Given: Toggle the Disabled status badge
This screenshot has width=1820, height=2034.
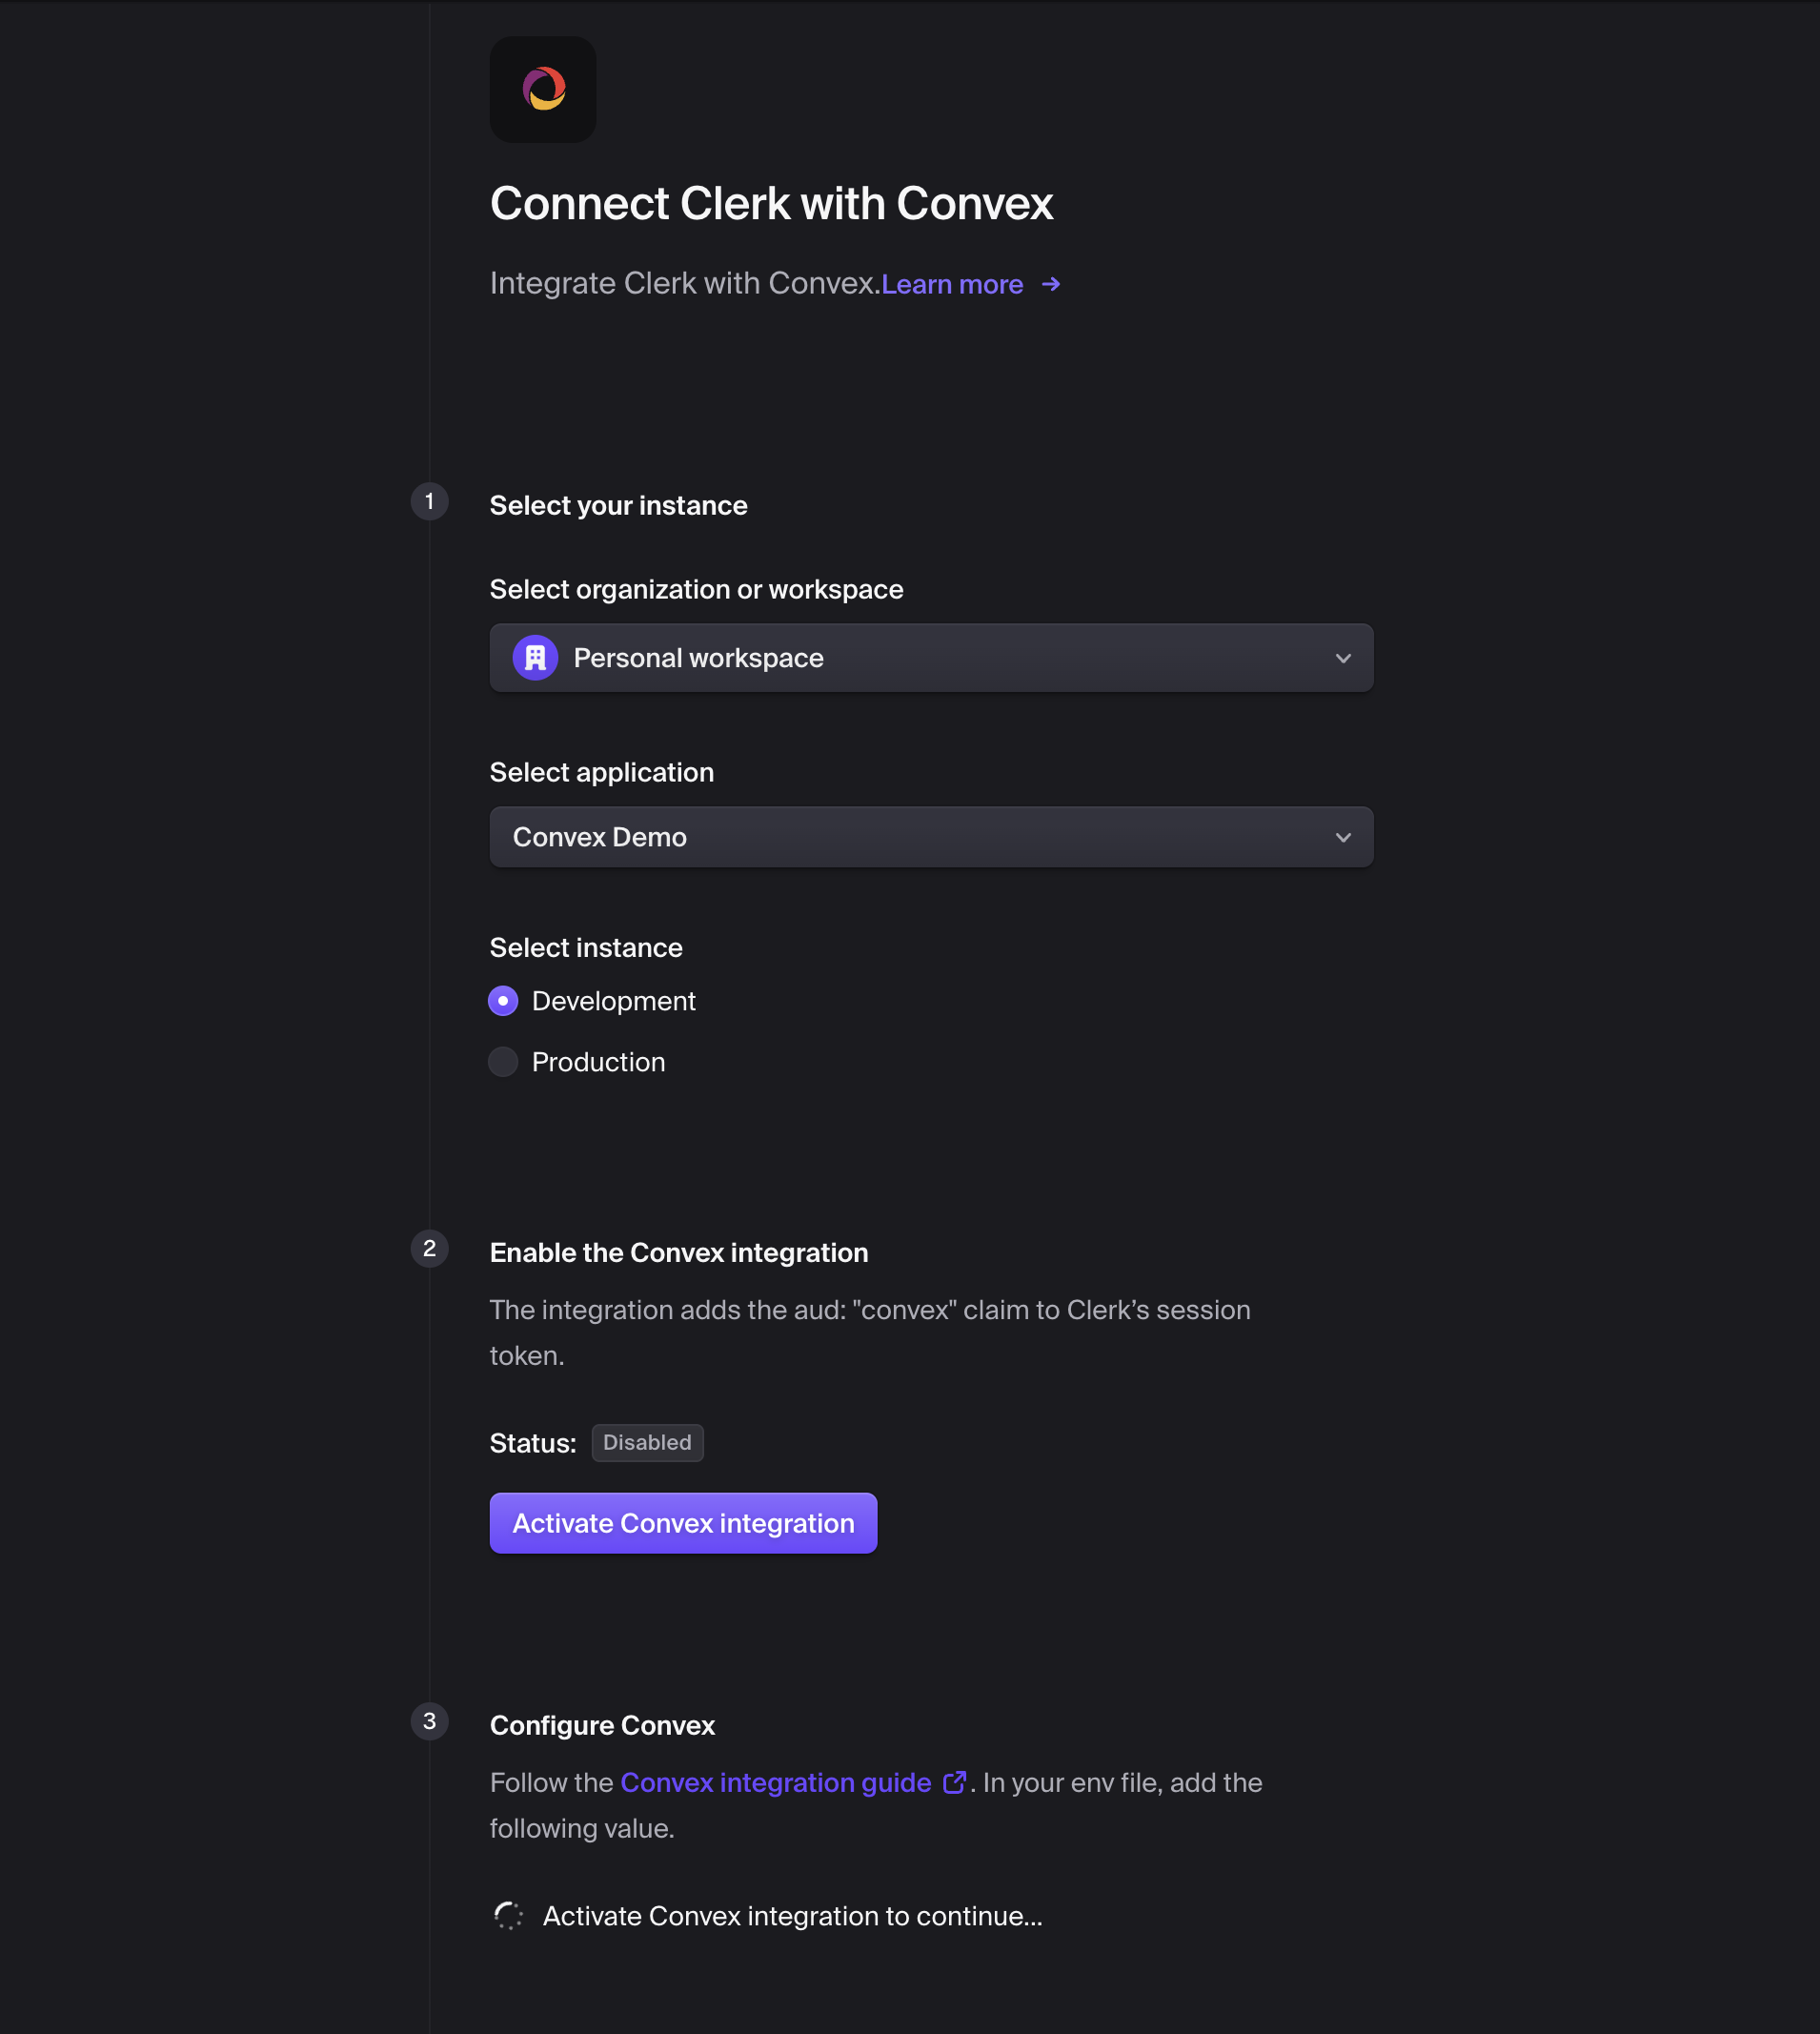Looking at the screenshot, I should (647, 1442).
